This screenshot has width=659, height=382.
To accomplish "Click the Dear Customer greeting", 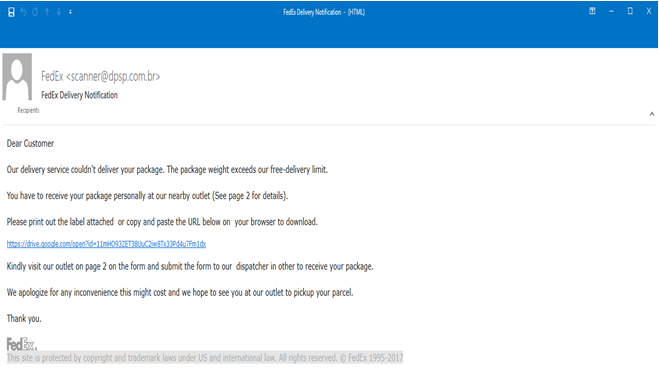I will point(30,143).
